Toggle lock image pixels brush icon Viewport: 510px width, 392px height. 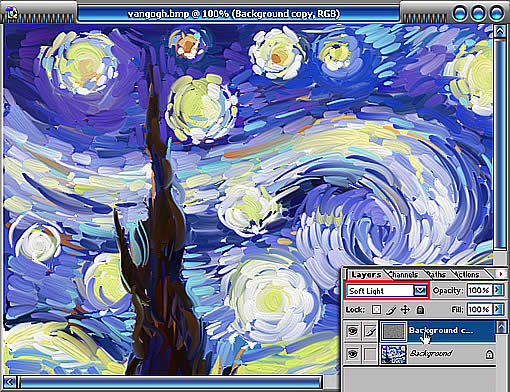click(x=391, y=310)
